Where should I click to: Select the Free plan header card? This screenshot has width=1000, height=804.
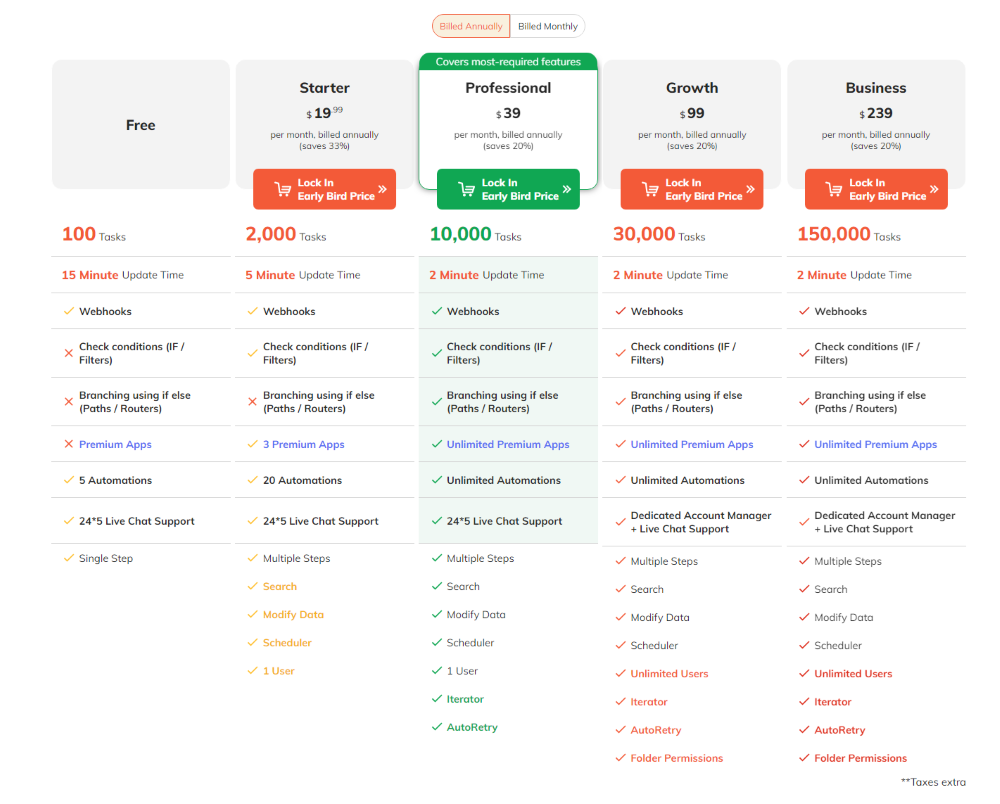(141, 125)
